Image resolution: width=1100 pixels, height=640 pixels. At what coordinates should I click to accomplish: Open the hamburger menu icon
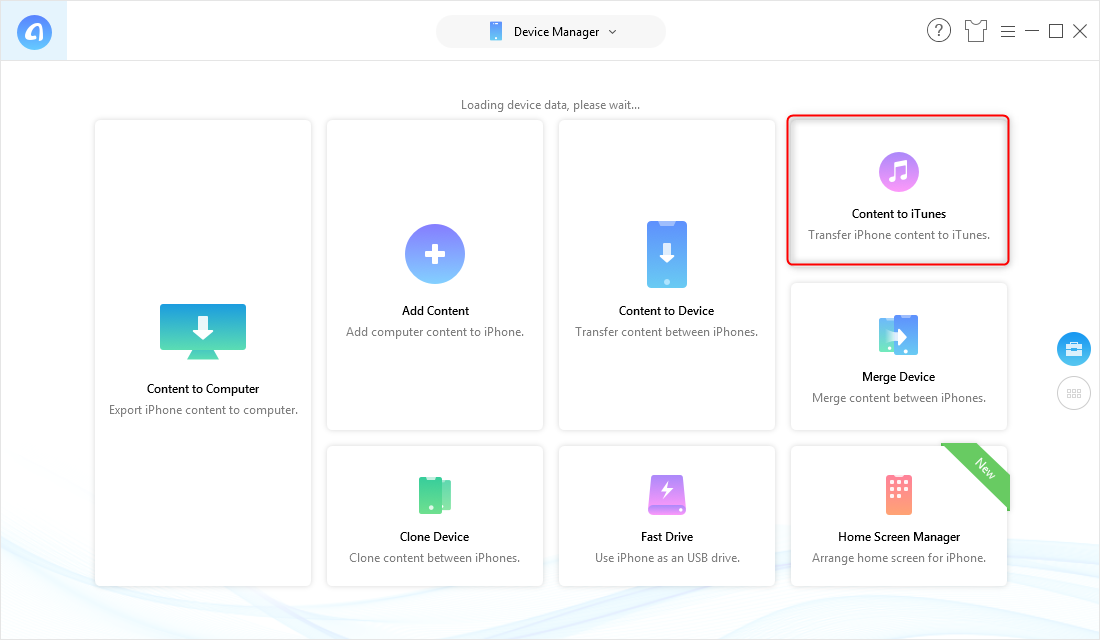(x=1008, y=32)
